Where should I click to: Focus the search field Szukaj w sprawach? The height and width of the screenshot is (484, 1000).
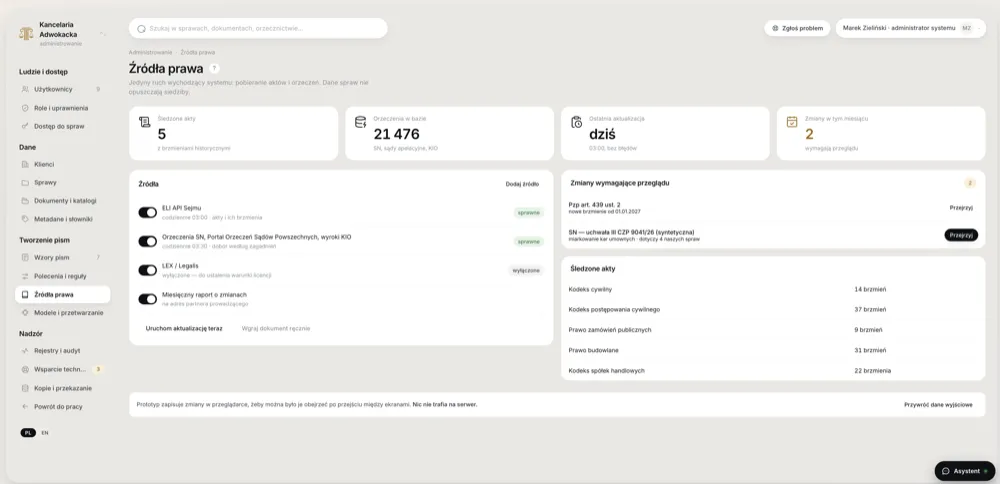pos(258,29)
